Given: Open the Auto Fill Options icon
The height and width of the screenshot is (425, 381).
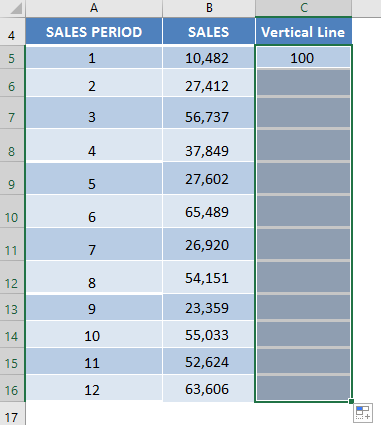Looking at the screenshot, I should (x=363, y=412).
